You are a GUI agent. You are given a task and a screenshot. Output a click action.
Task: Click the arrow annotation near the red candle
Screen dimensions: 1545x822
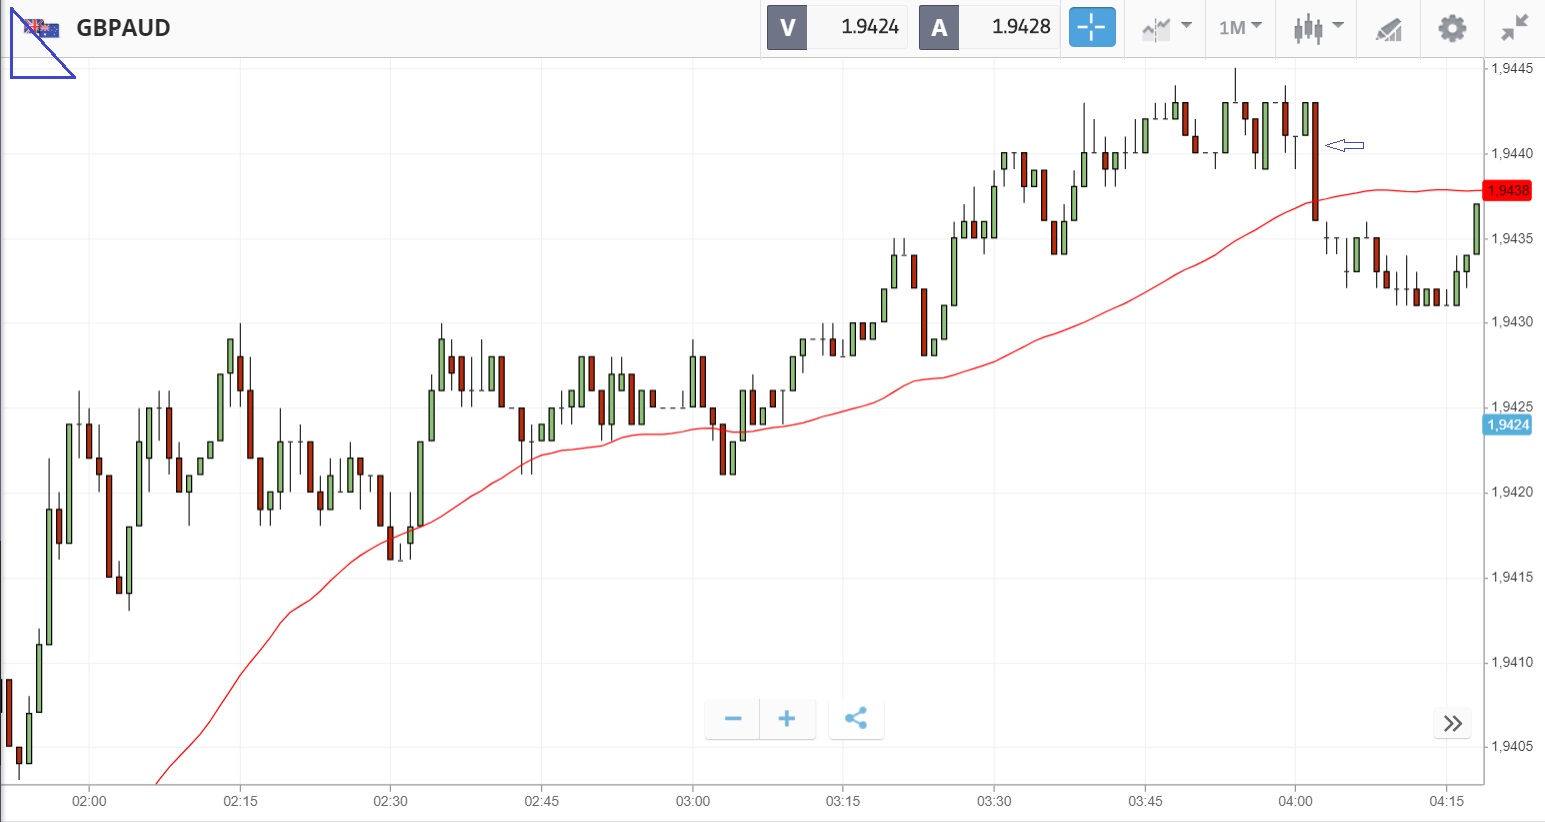[x=1345, y=146]
